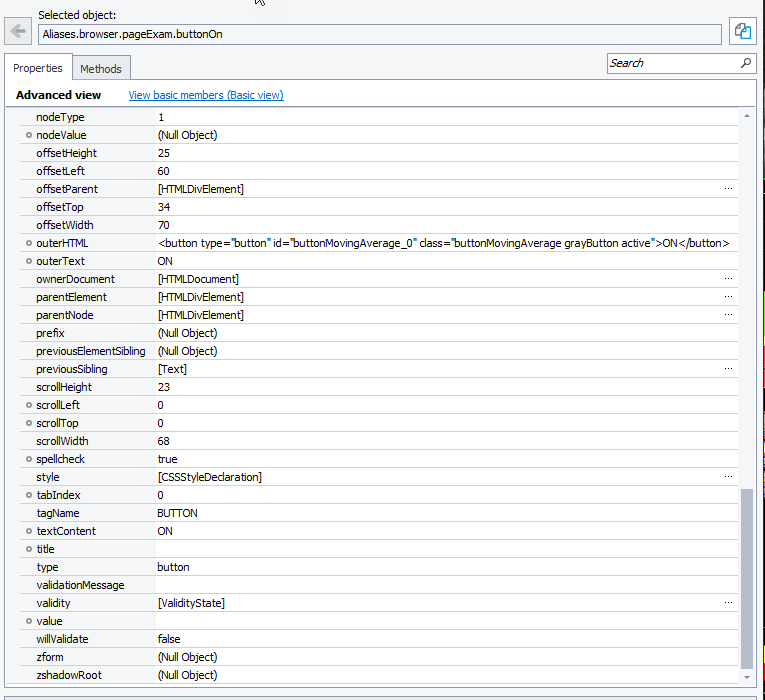
Task: Select the Properties tab
Action: (38, 68)
